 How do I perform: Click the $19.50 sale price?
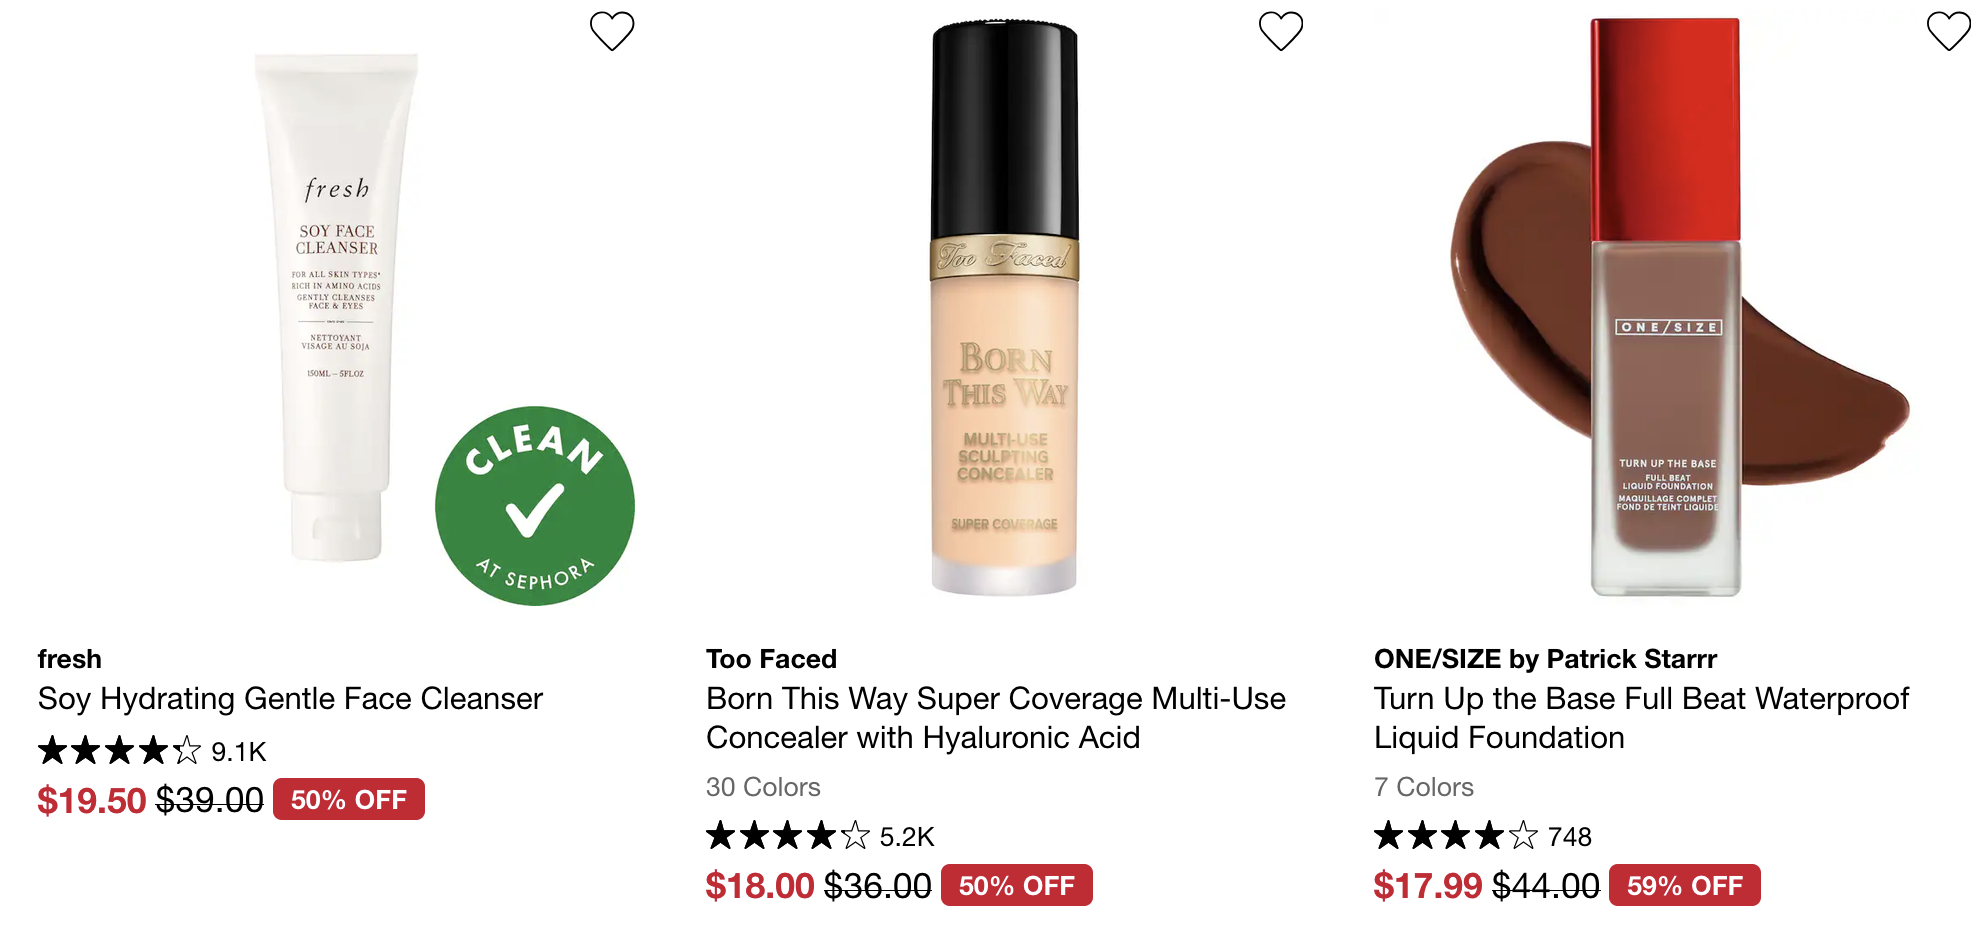coord(92,800)
